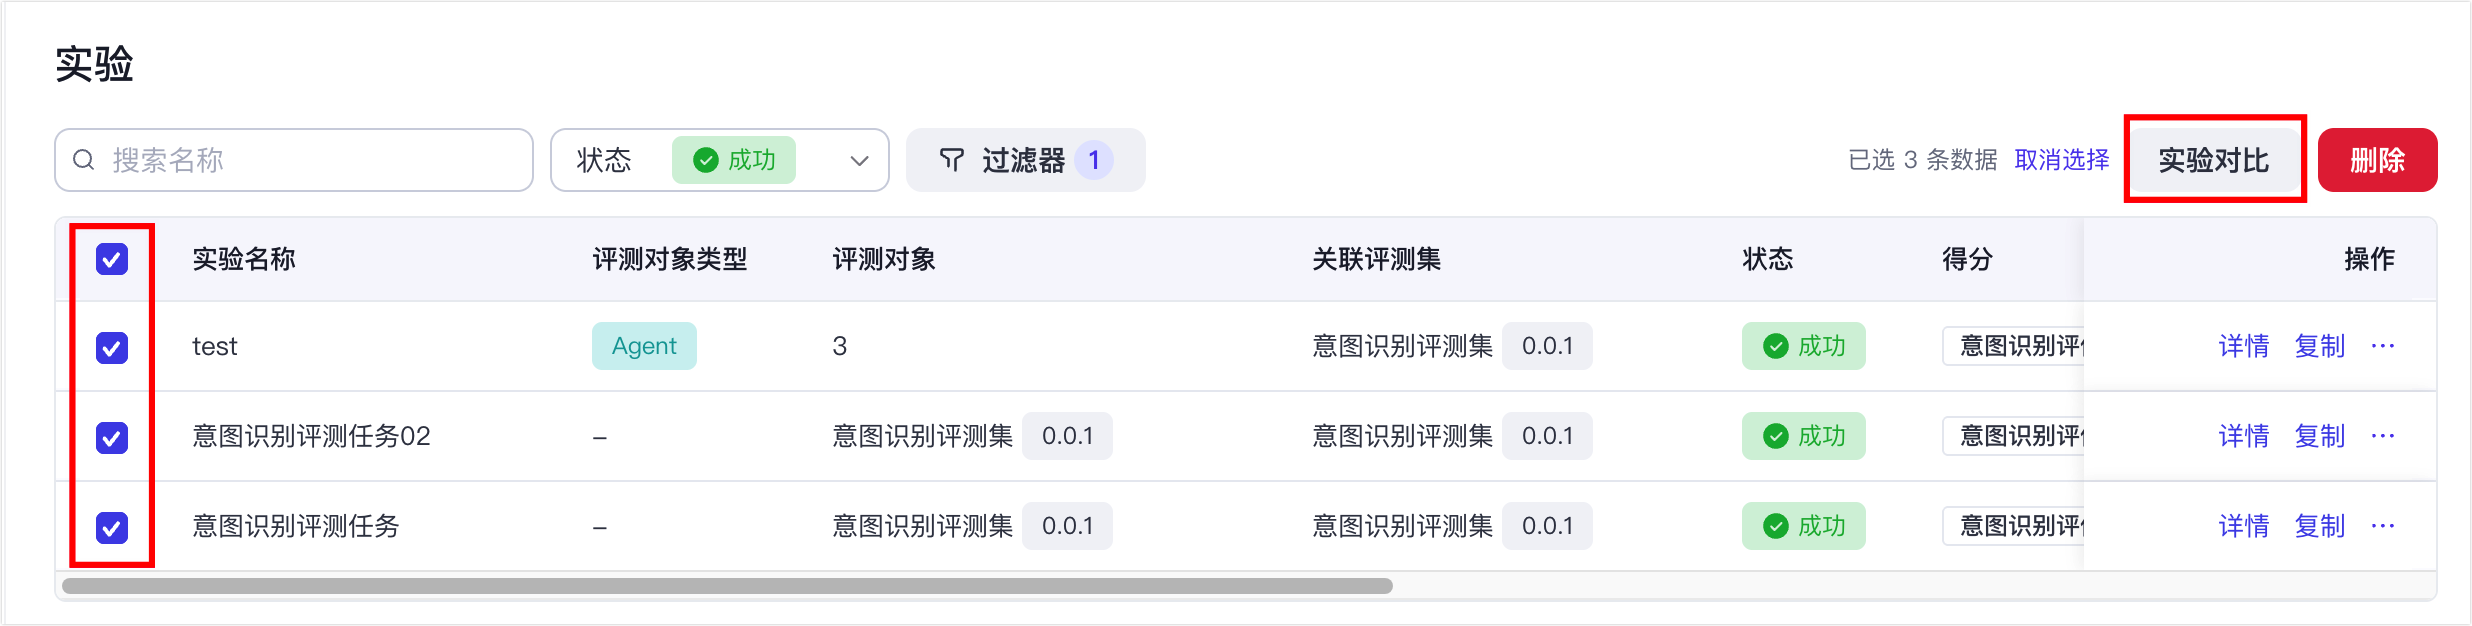Click the 实验对比 compare button
The width and height of the screenshot is (2472, 626).
(x=2213, y=160)
